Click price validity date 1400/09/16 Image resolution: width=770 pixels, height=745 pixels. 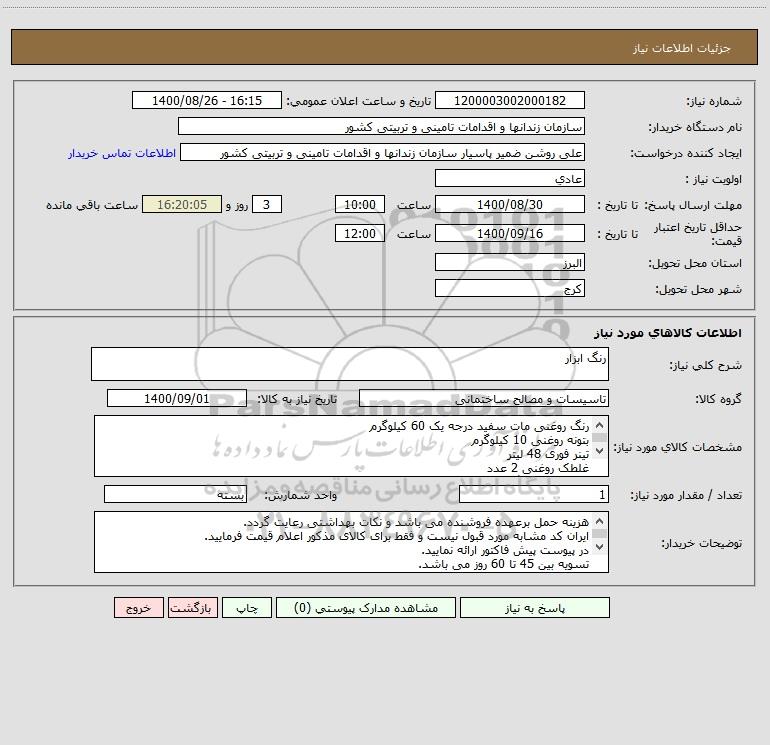510,233
